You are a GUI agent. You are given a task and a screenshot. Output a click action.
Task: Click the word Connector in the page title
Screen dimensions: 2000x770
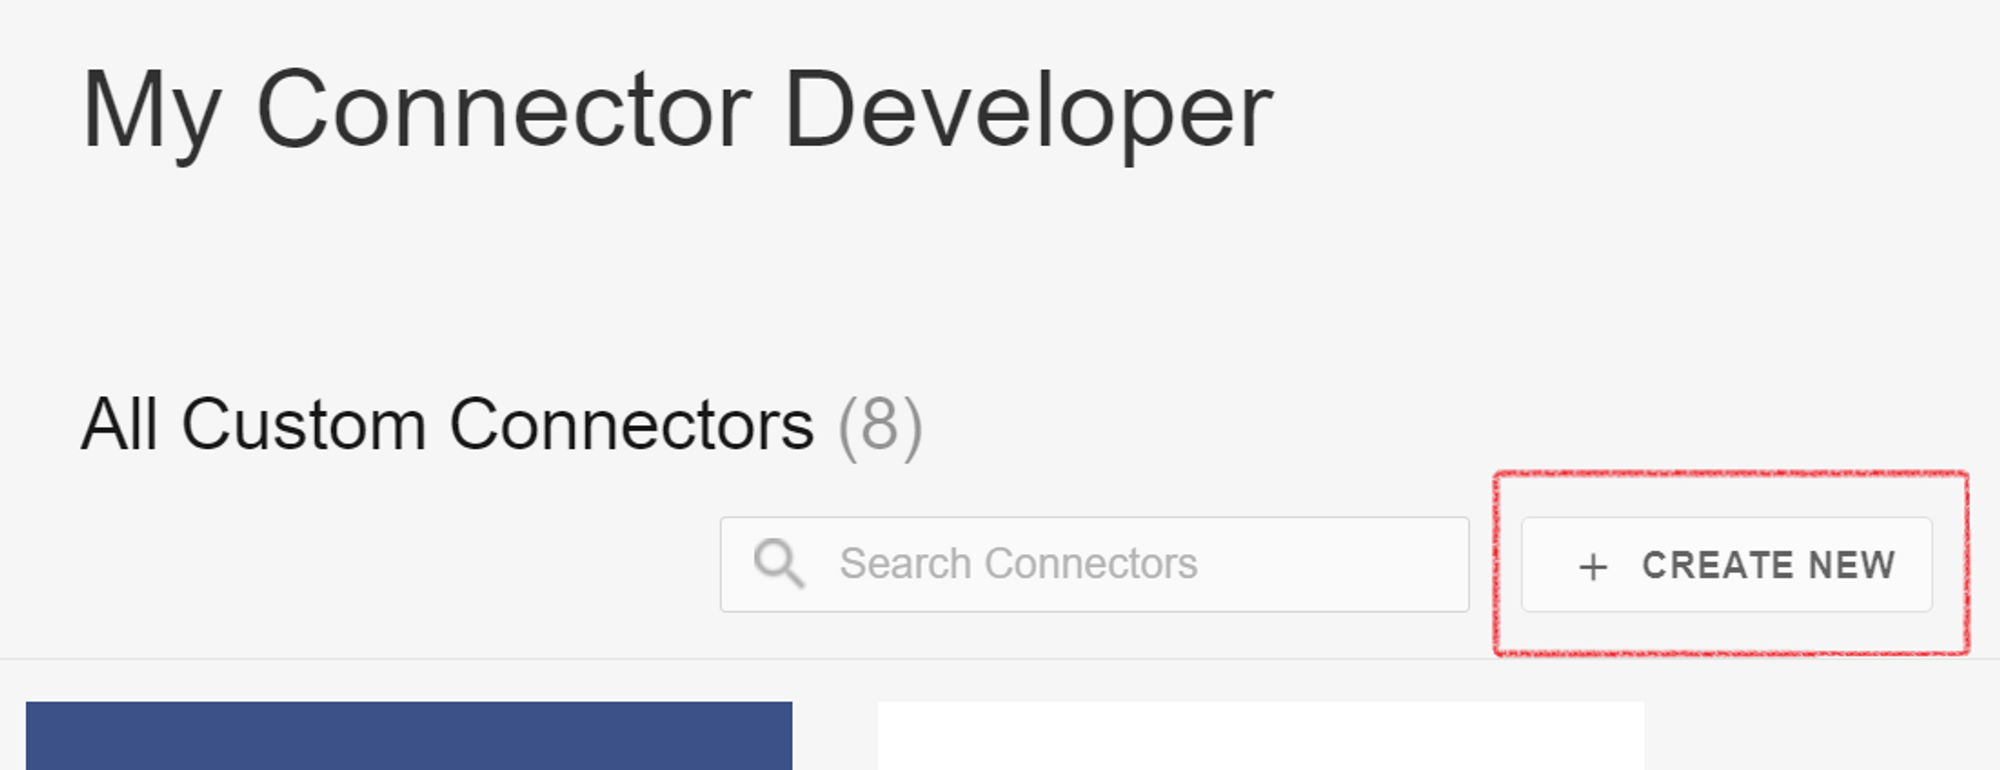(x=503, y=110)
